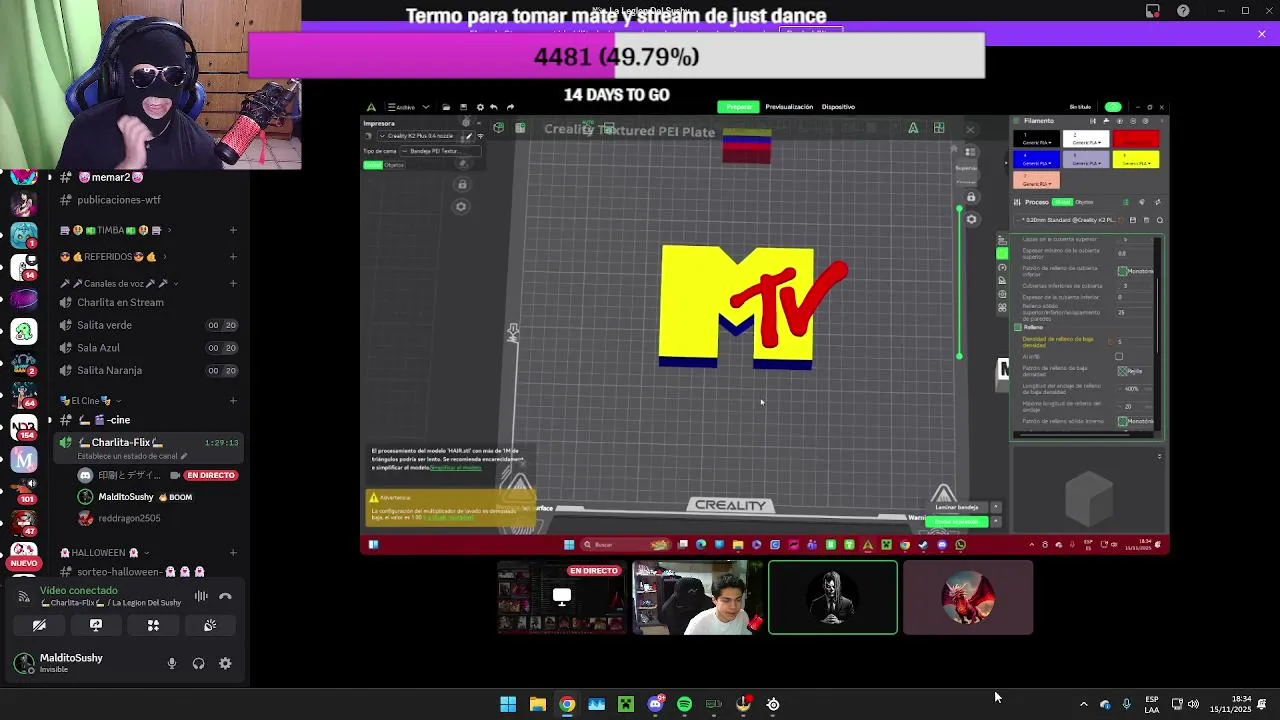The height and width of the screenshot is (720, 1280).
Task: Collapse the TIMBA category
Action: coord(116,230)
